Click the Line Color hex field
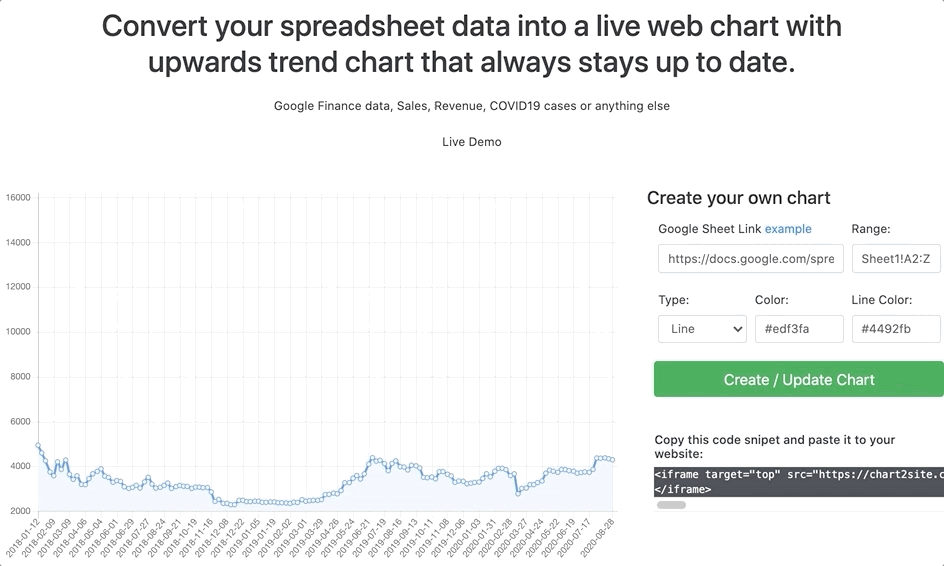 pos(896,329)
